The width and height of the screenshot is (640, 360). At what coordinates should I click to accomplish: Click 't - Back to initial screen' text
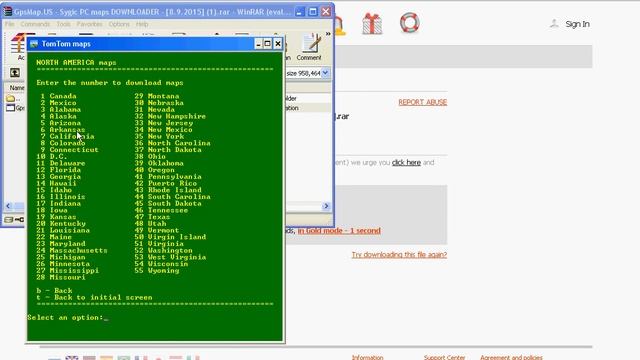pyautogui.click(x=94, y=298)
